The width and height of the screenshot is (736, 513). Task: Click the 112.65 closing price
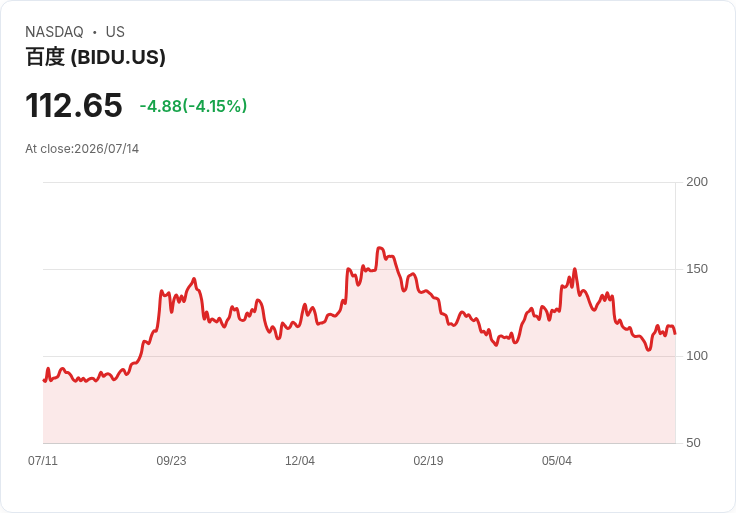pyautogui.click(x=74, y=105)
